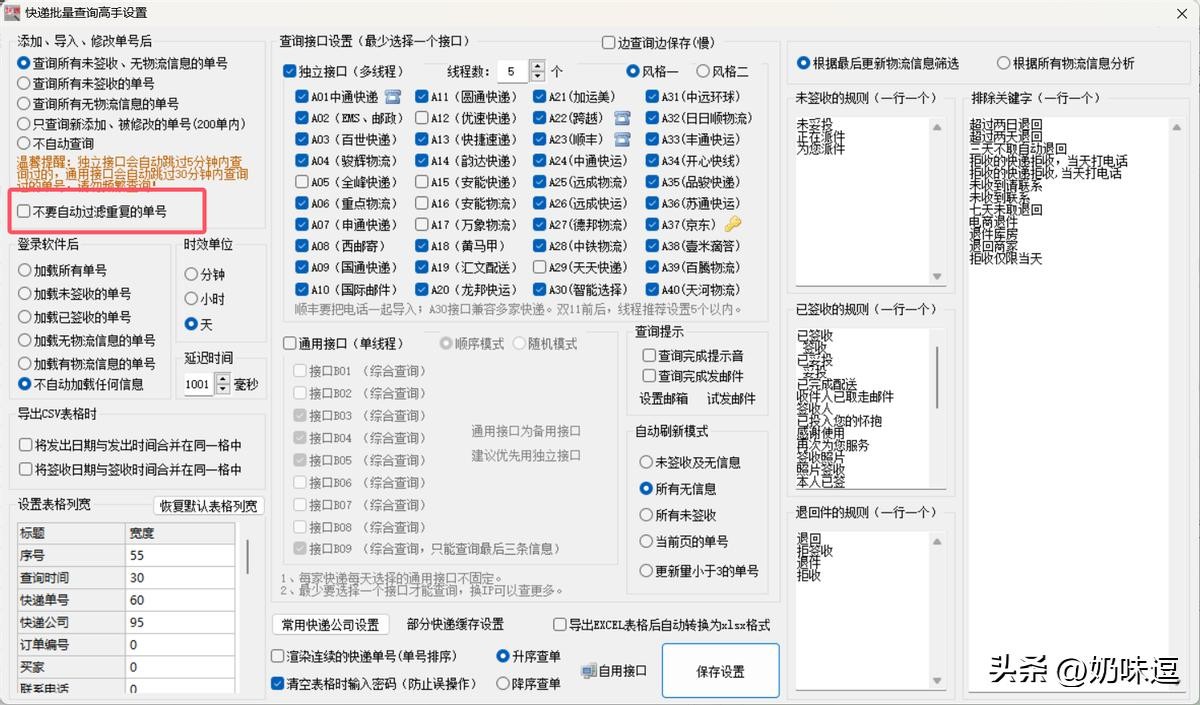This screenshot has width=1200, height=705.
Task: Click the 快递单号 width cell showing 60
Action: coord(181,600)
